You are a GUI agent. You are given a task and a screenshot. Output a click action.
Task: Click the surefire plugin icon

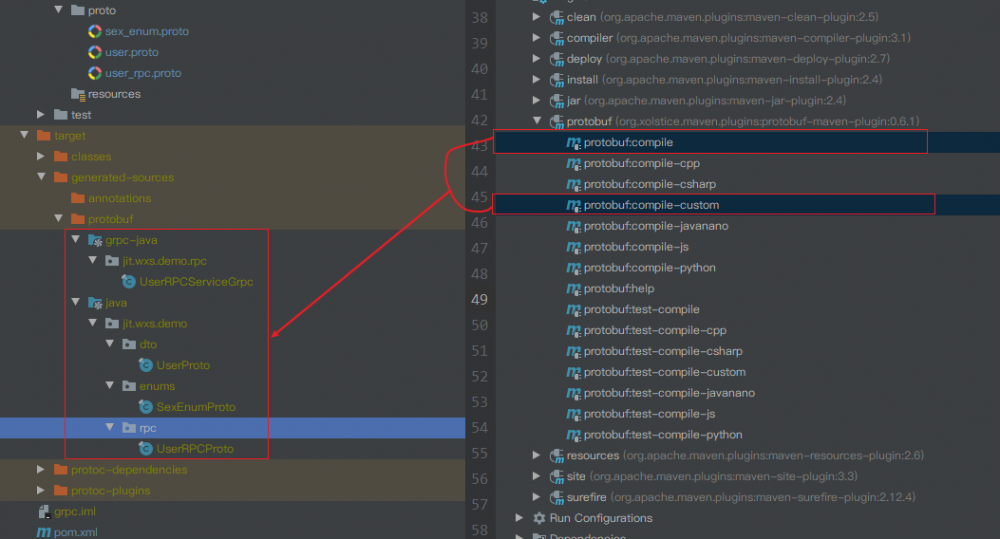(x=557, y=498)
